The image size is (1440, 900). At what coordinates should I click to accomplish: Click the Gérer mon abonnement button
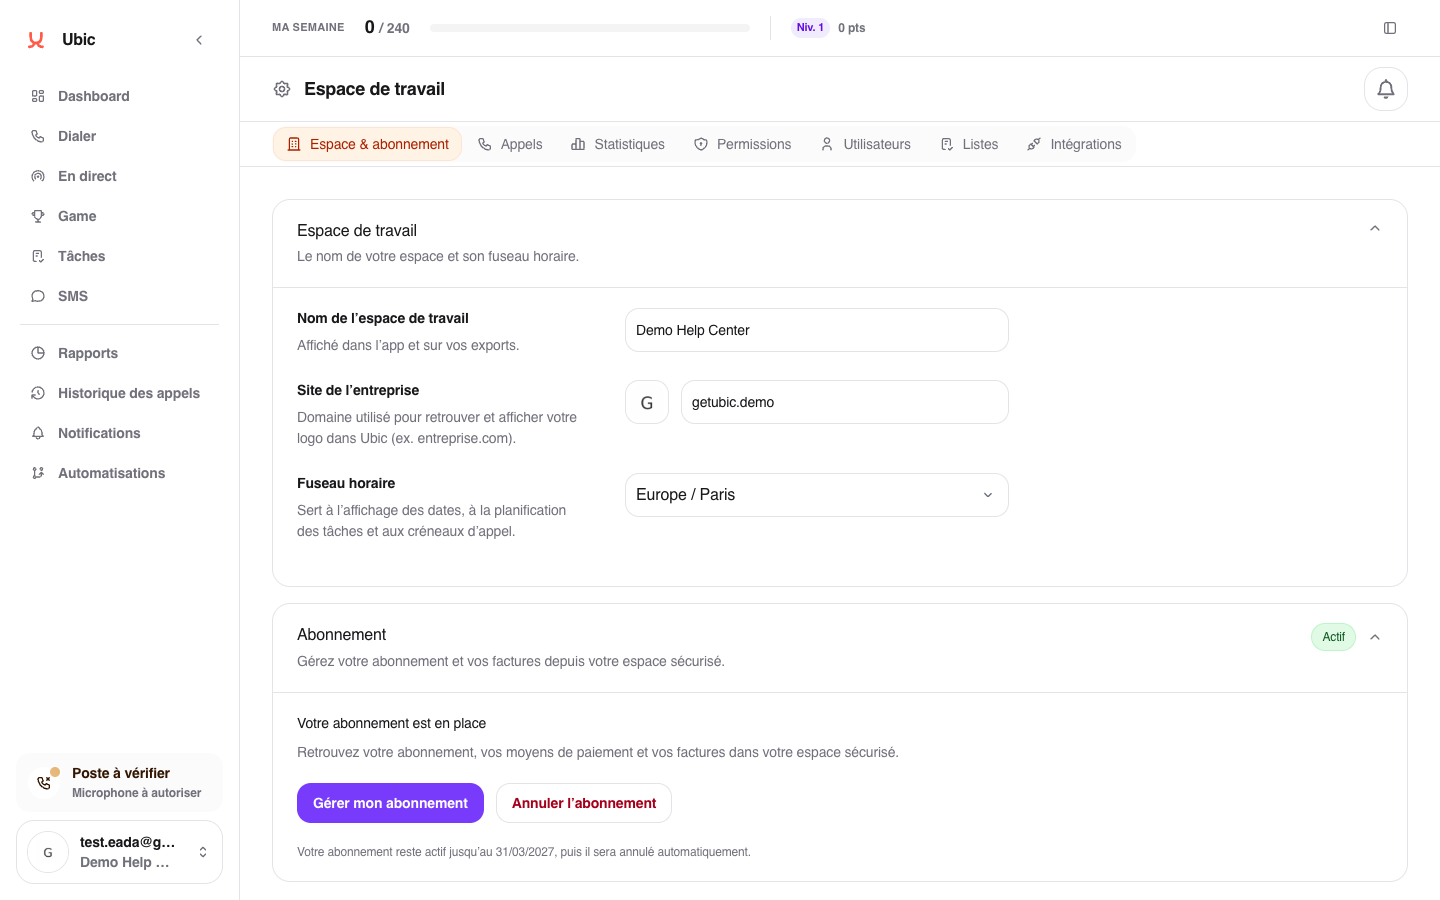pyautogui.click(x=390, y=803)
